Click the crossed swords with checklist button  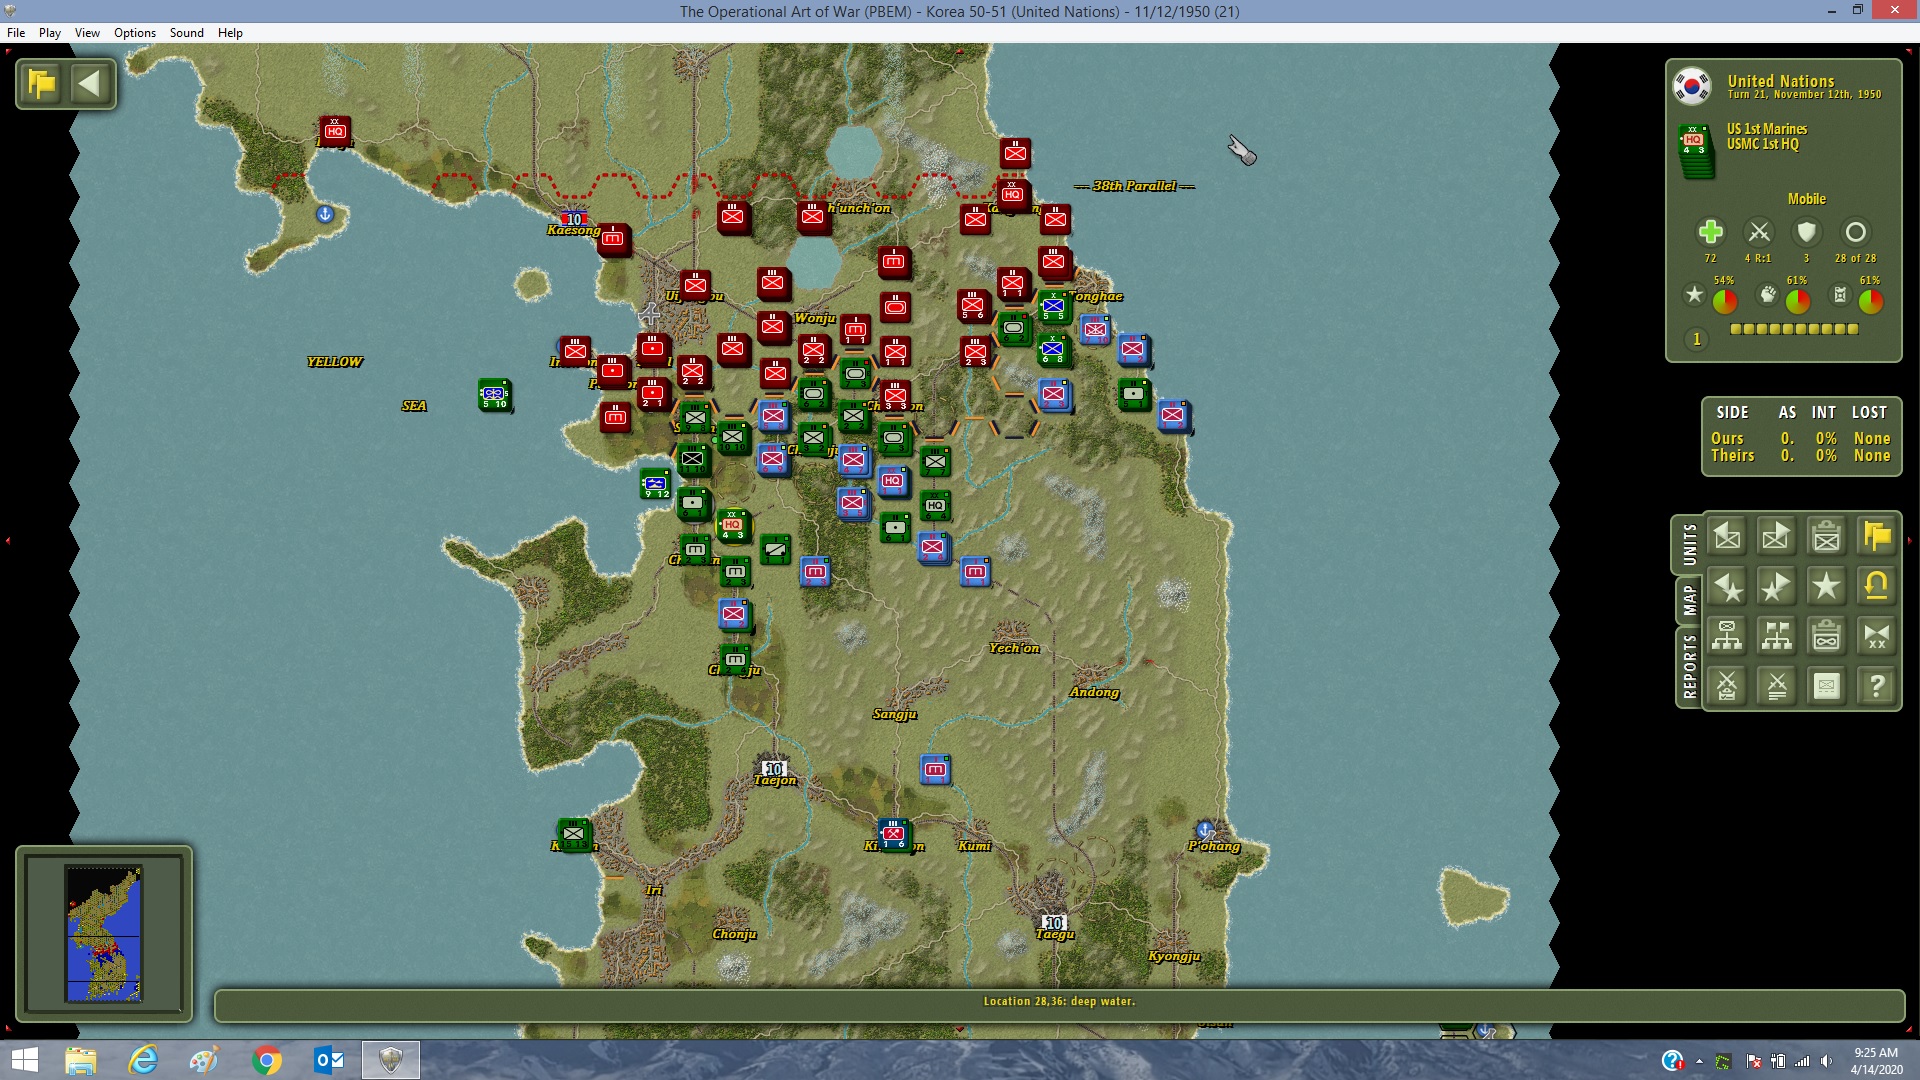tap(1727, 686)
